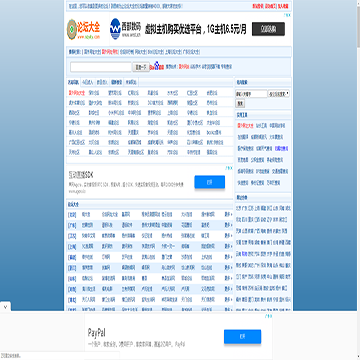This screenshot has height=360, width=360.
Task: Collapse the bottom ad using the chevron tab
Action: pos(5,306)
